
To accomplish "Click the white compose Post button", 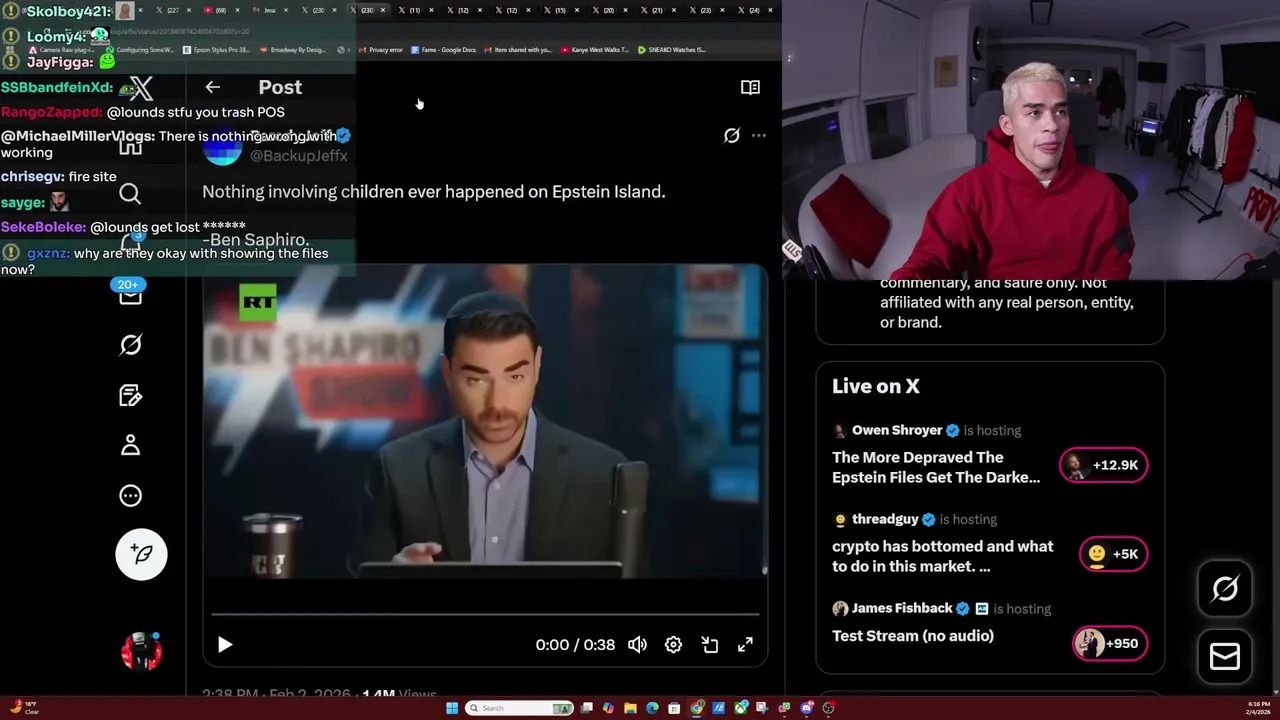I will (x=141, y=554).
